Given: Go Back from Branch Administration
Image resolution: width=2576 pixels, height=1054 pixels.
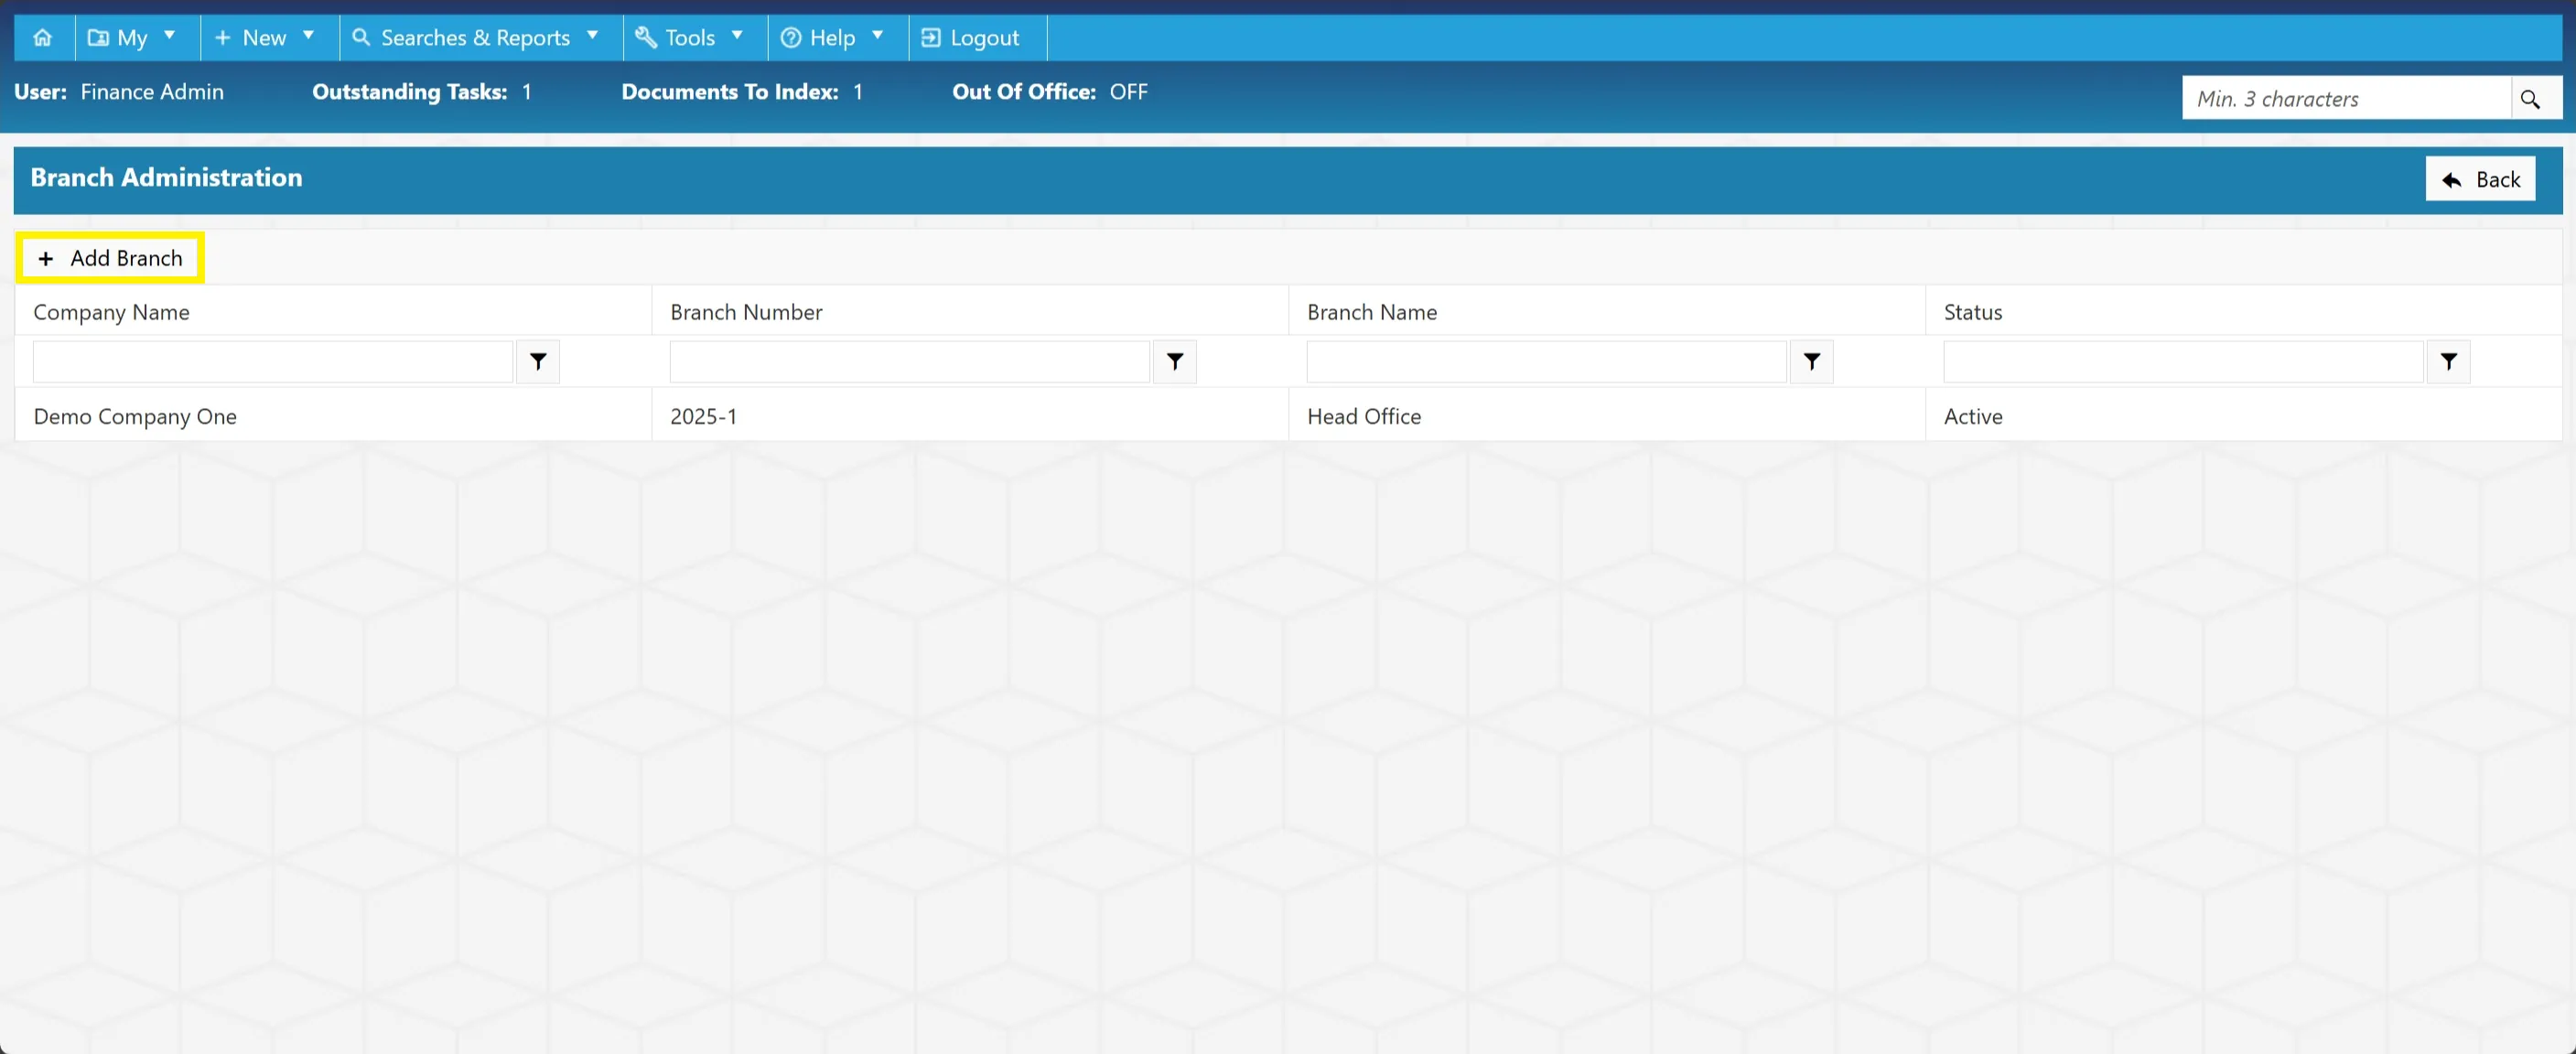Looking at the screenshot, I should [x=2480, y=180].
